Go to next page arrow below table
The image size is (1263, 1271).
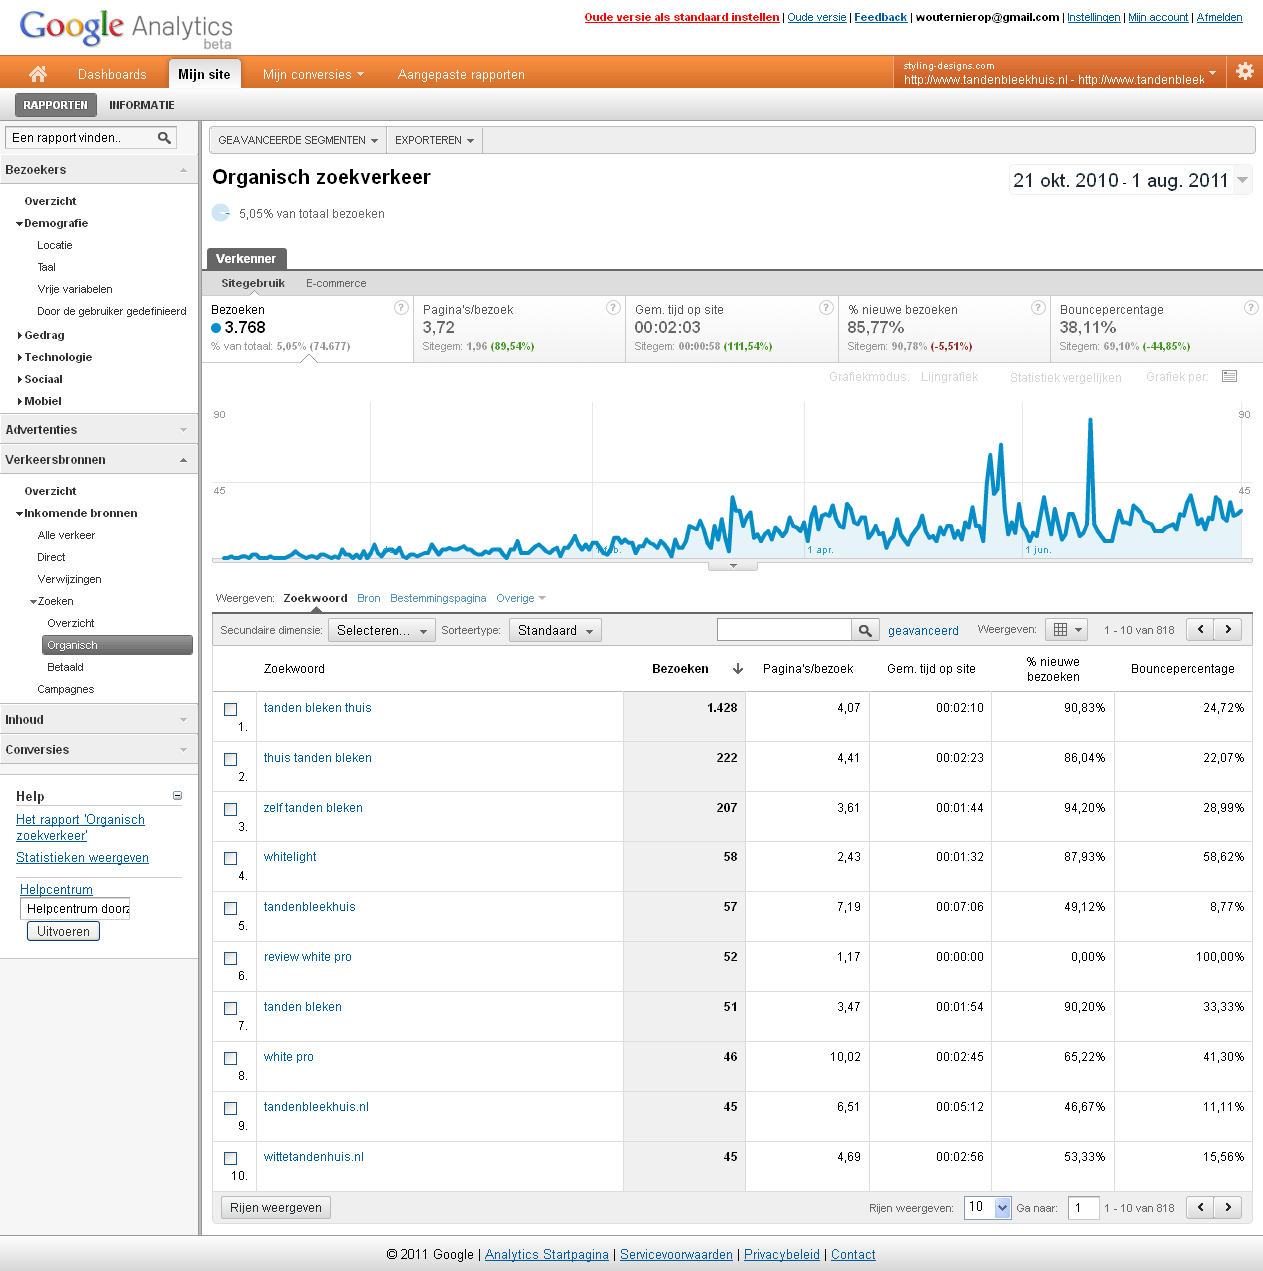[x=1228, y=1207]
